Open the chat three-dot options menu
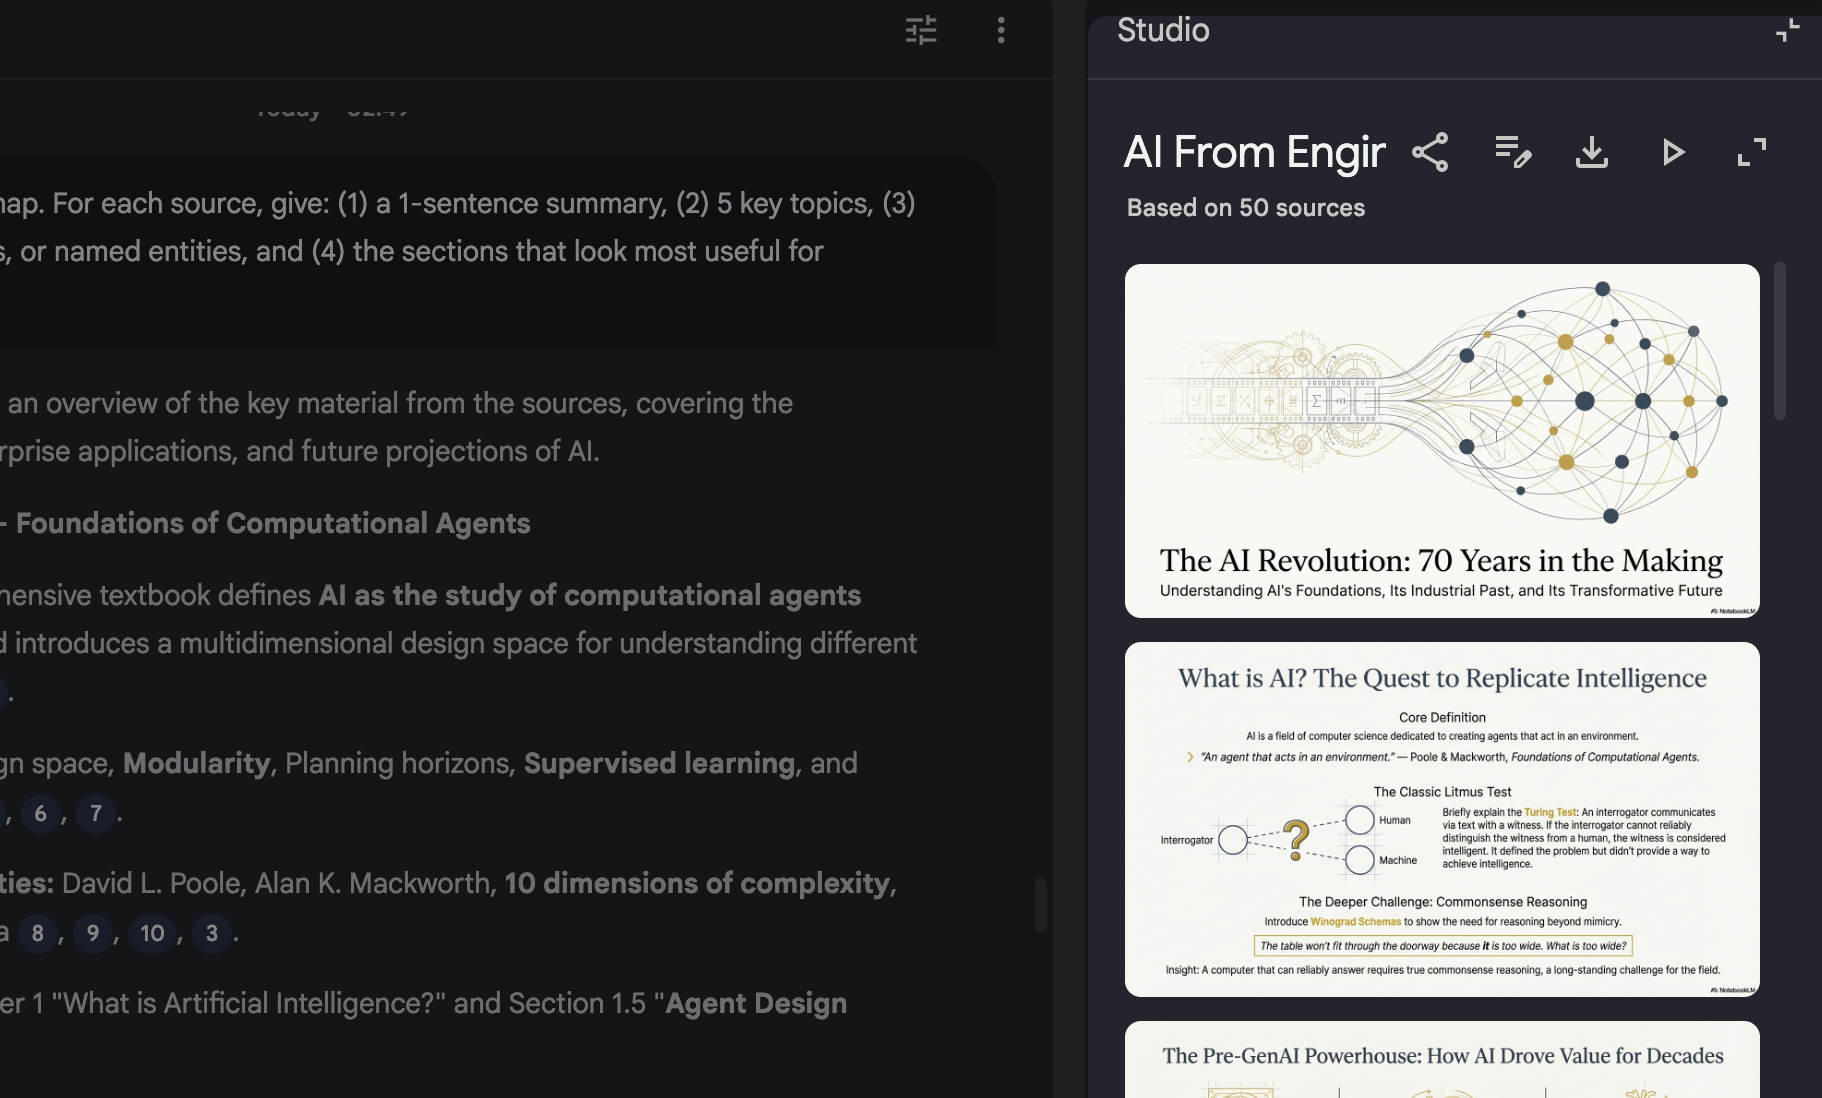Viewport: 1822px width, 1098px height. click(x=1000, y=30)
